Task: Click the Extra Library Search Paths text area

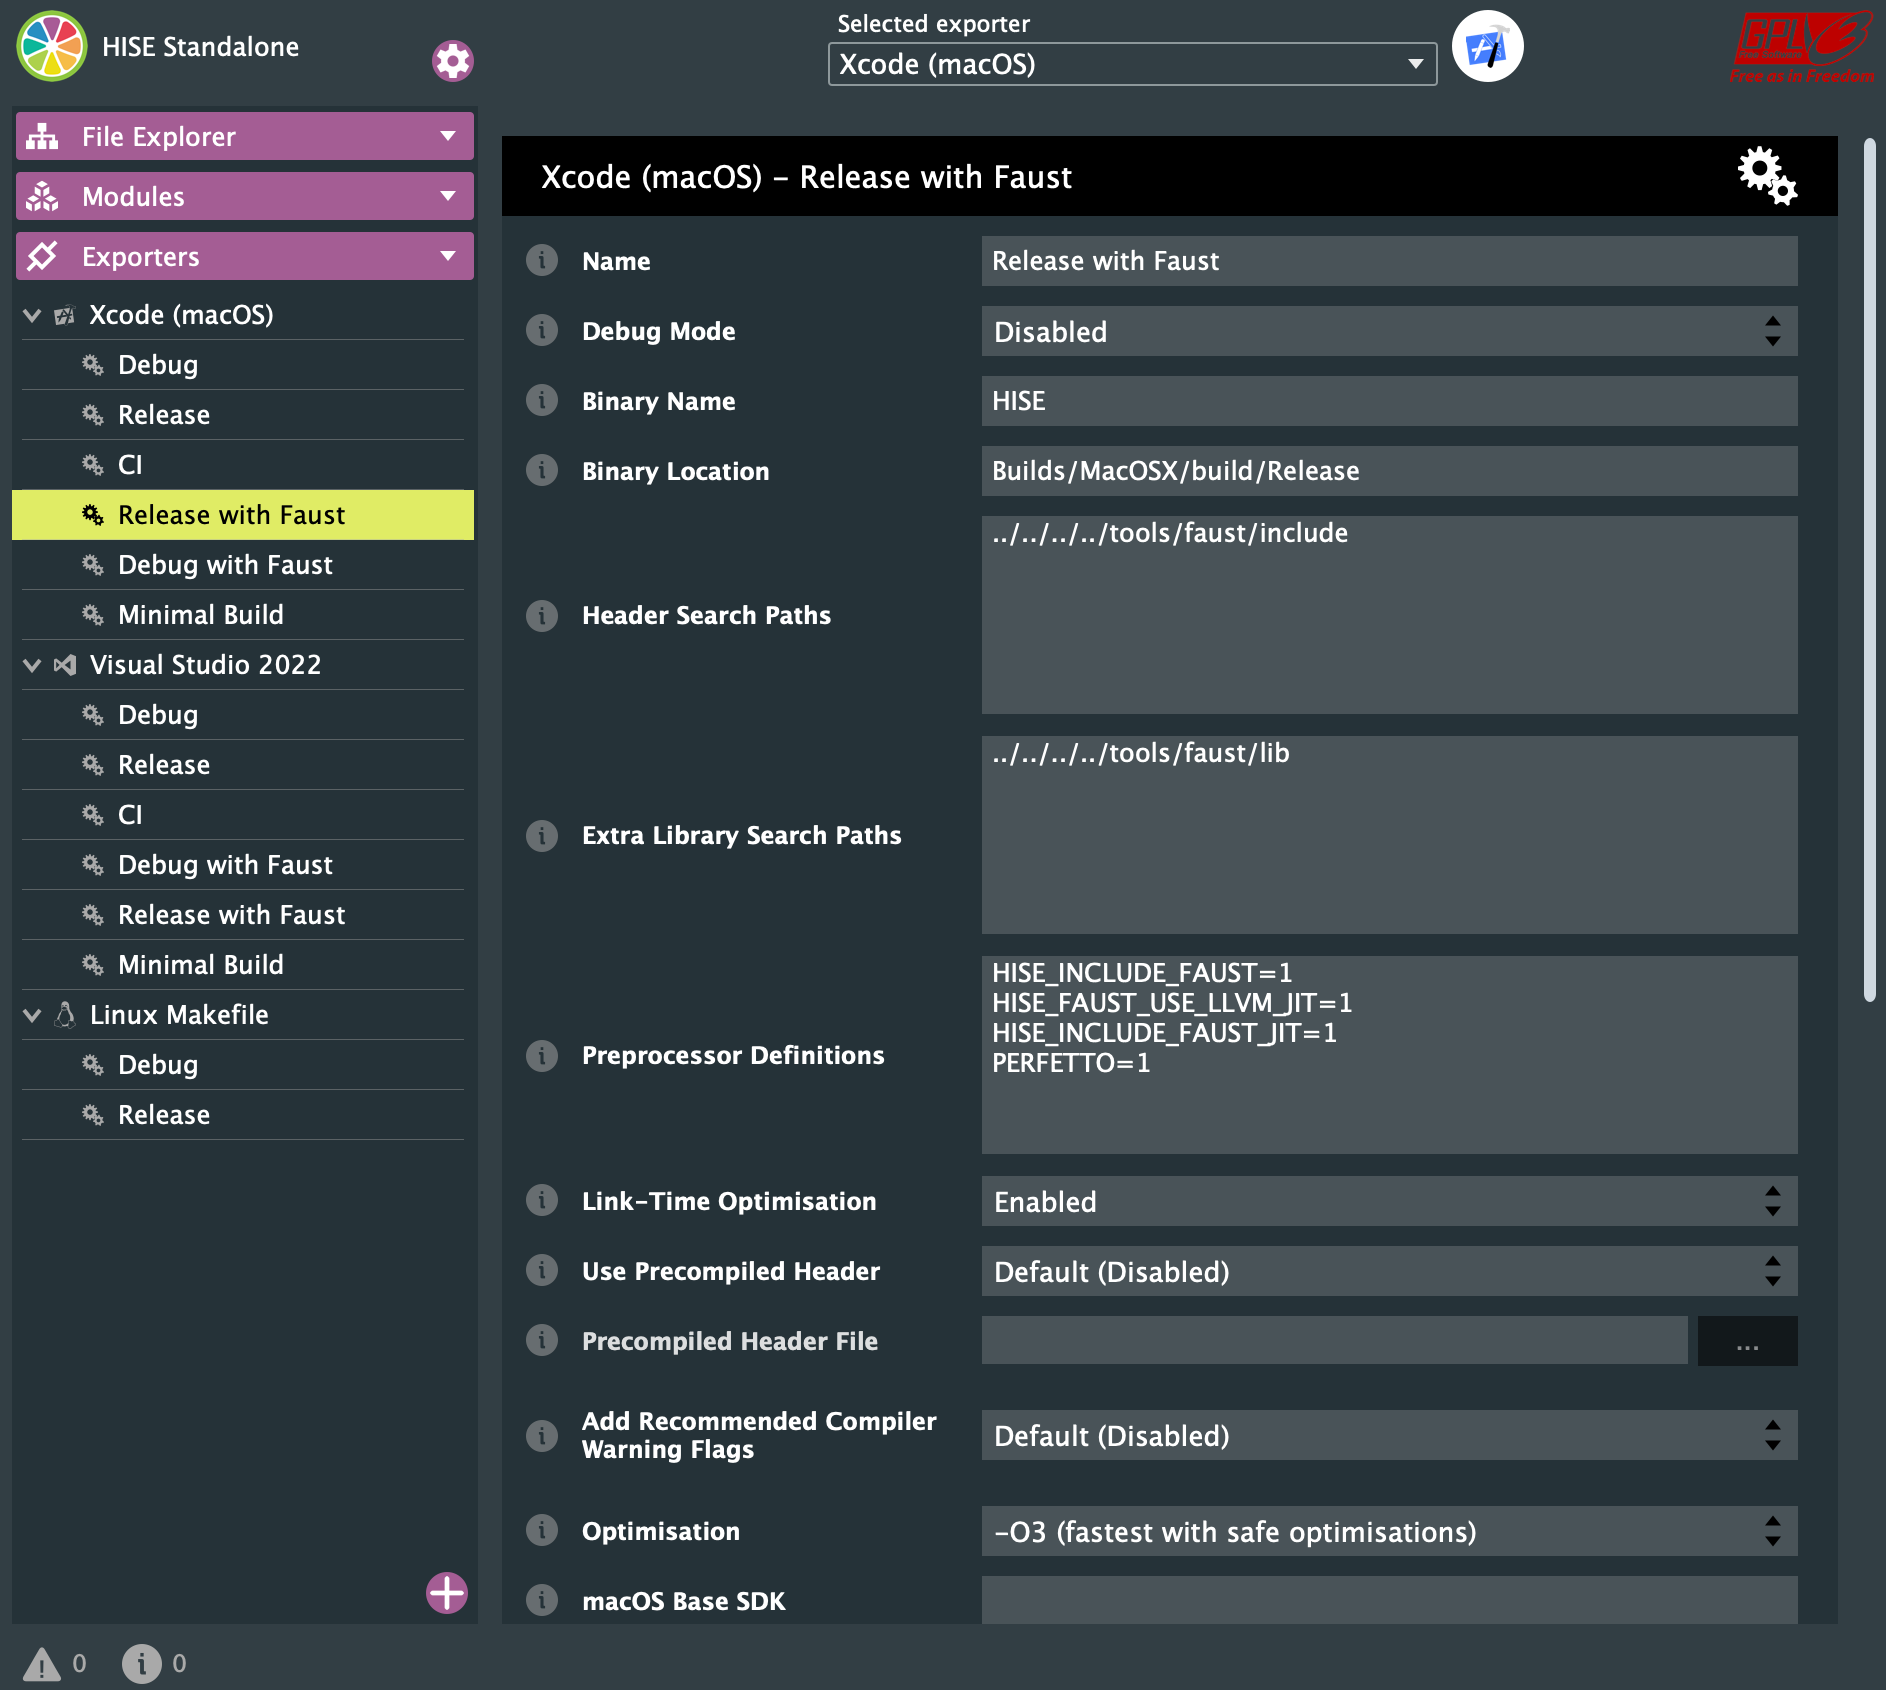Action: click(1389, 835)
